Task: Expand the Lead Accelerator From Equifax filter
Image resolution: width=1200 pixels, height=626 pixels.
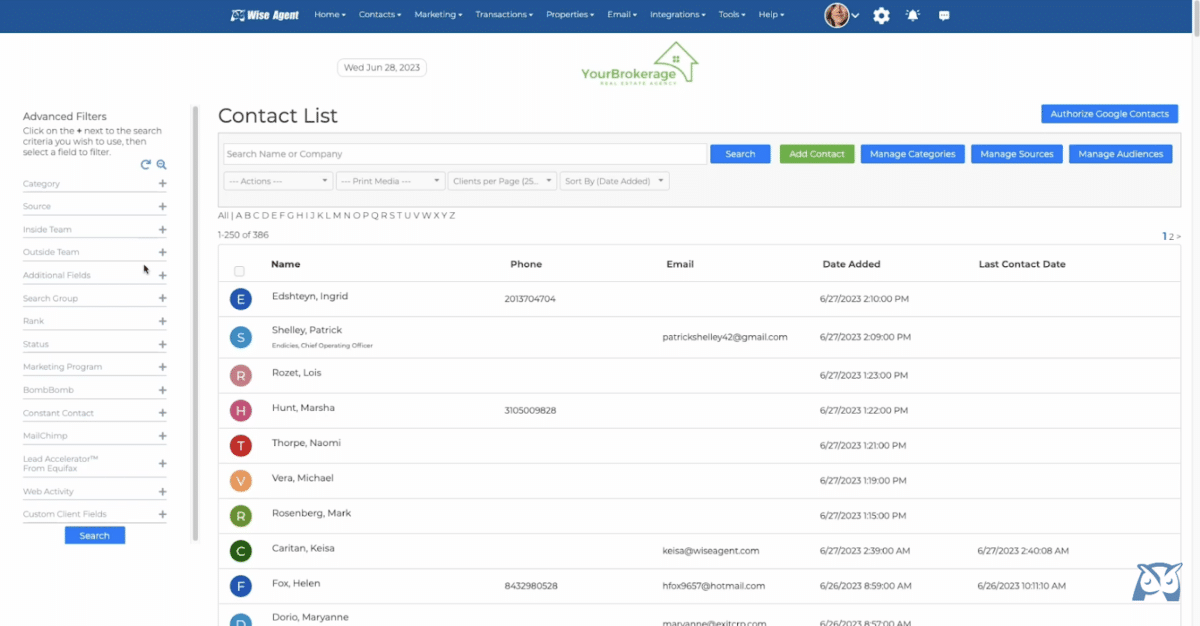Action: [x=162, y=465]
